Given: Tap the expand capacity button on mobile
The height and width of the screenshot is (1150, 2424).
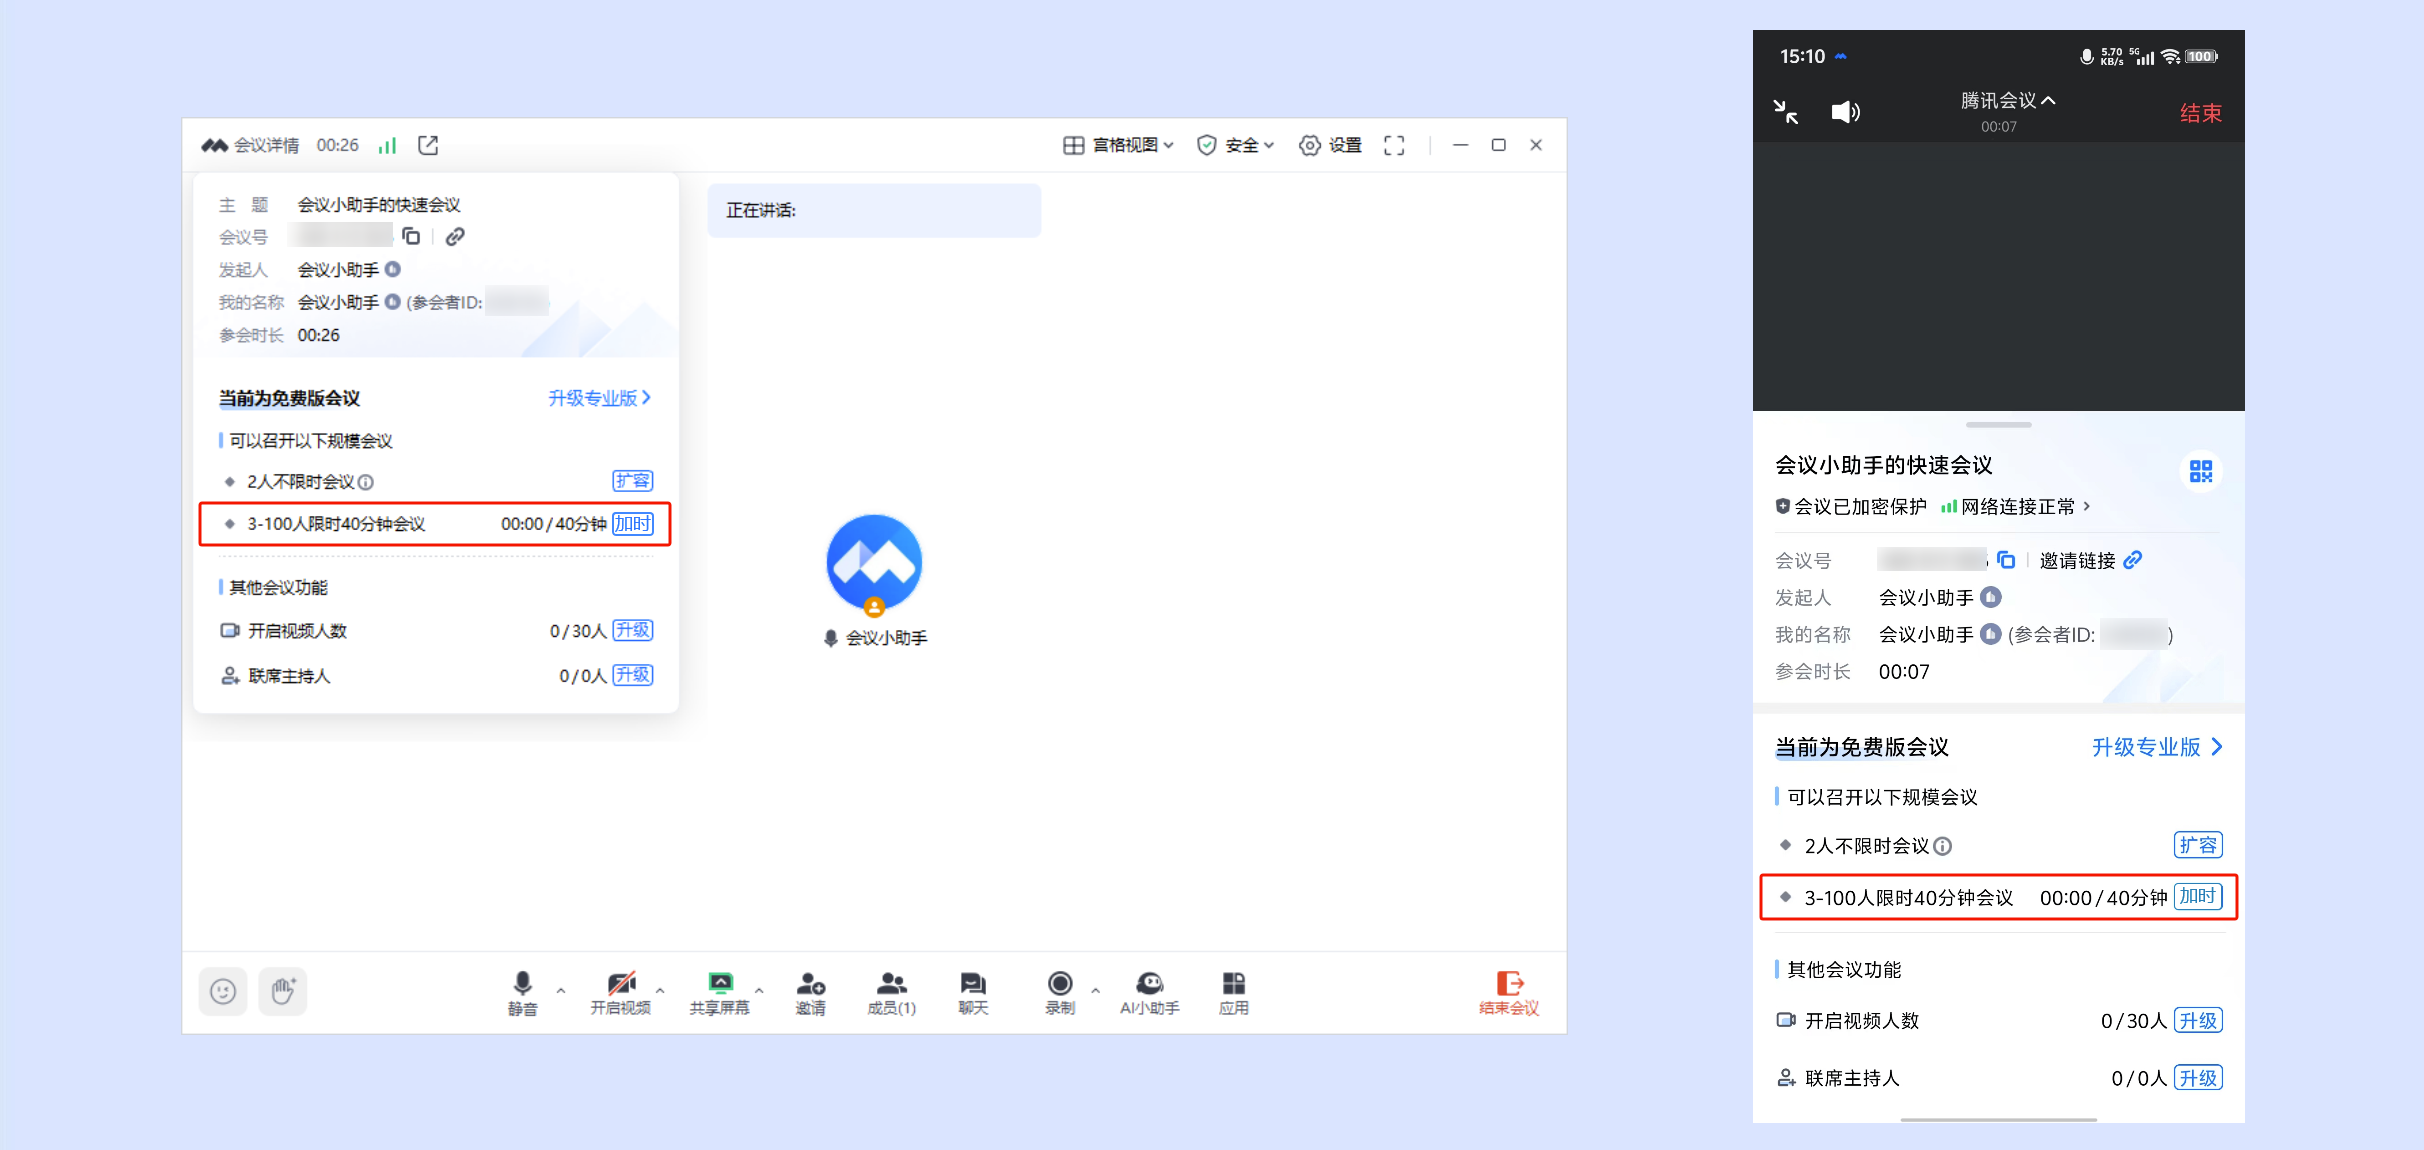Looking at the screenshot, I should [2198, 845].
